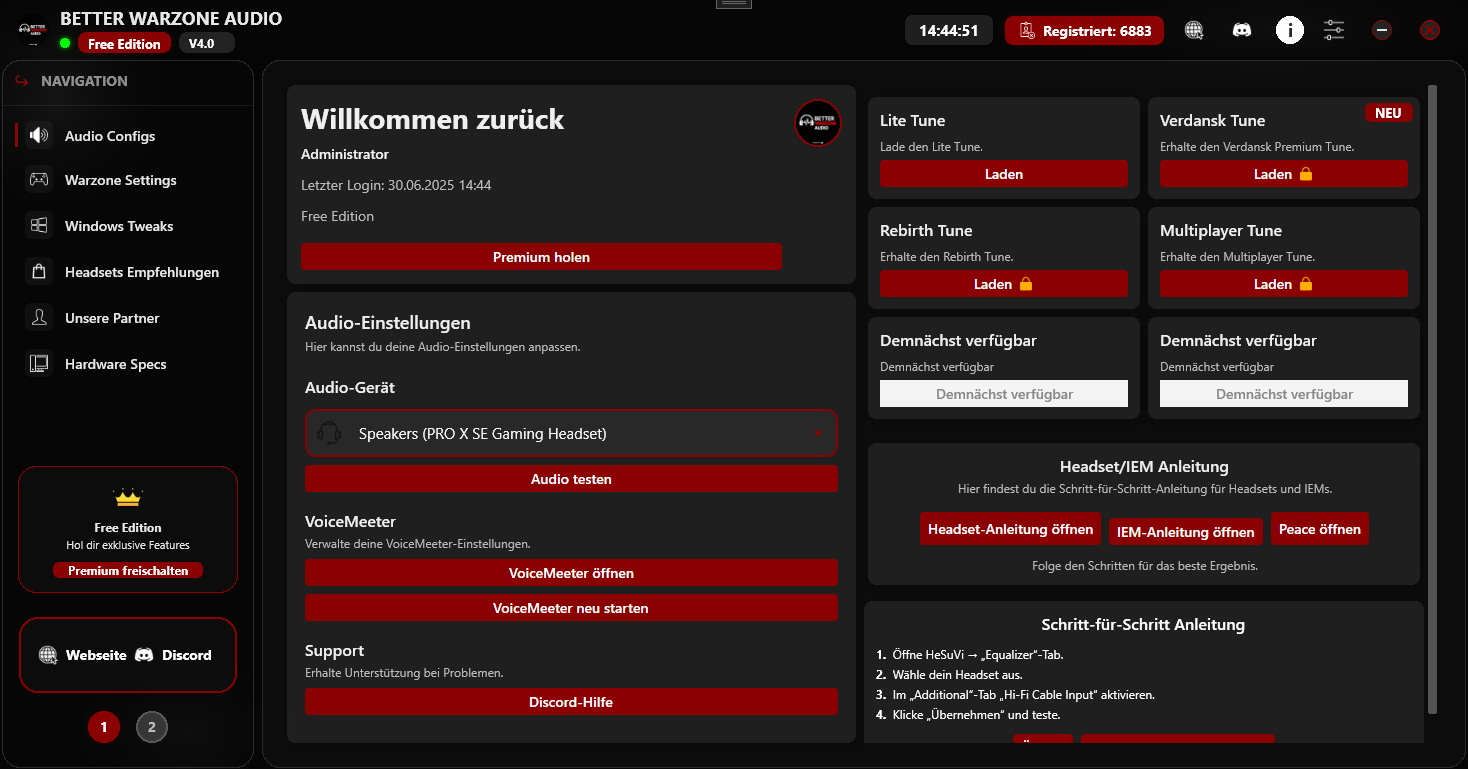Click the 'Willkommen zurück' heading
This screenshot has width=1468, height=769.
point(432,120)
